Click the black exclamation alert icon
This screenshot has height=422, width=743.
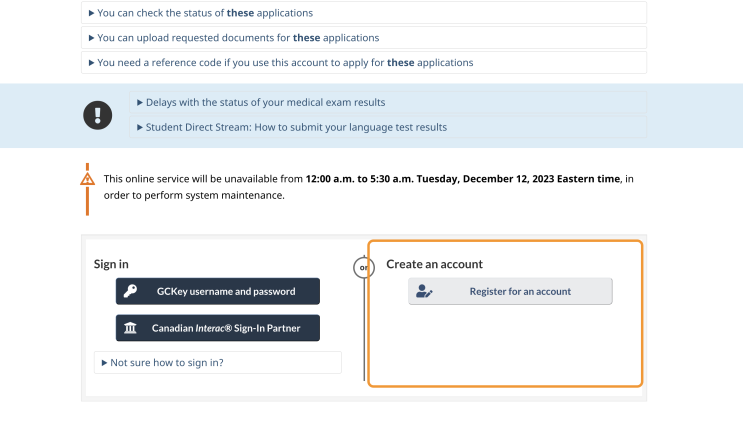[x=98, y=115]
